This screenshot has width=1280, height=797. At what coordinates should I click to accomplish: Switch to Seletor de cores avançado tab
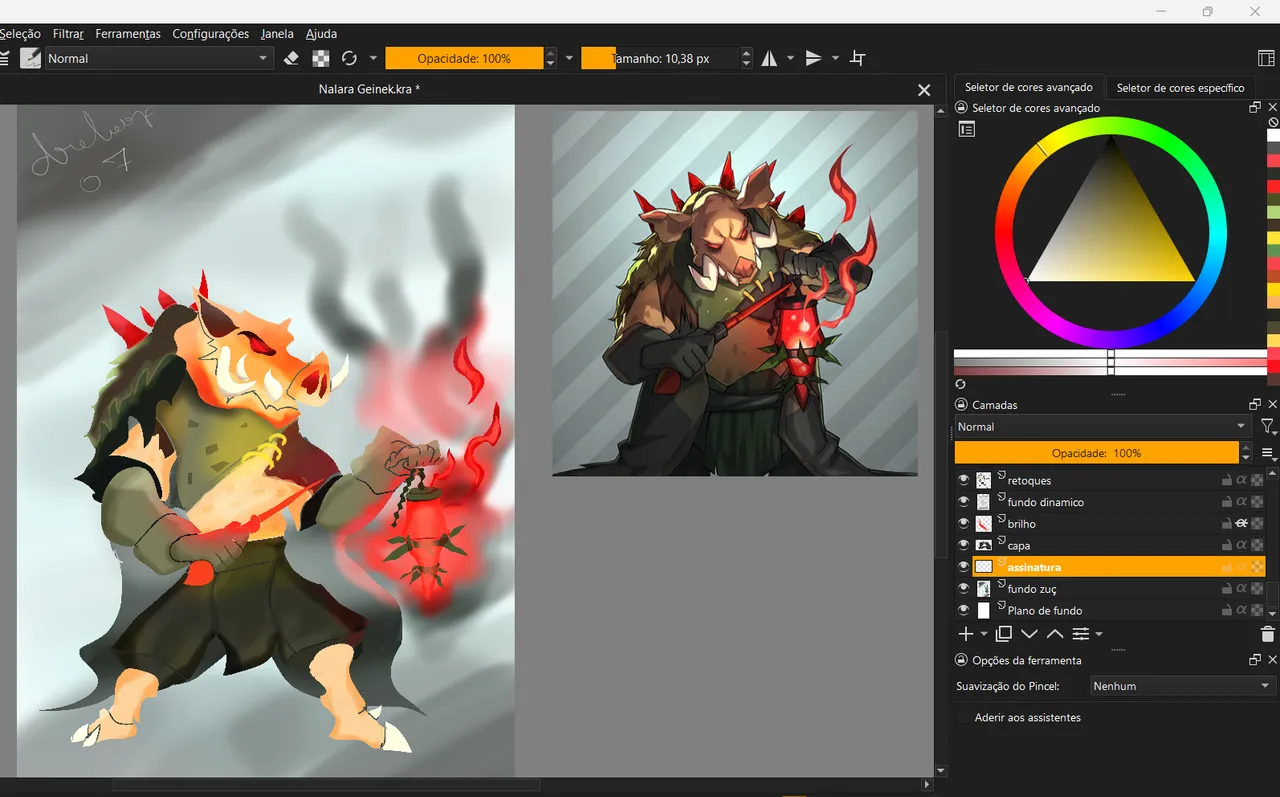pos(1029,88)
